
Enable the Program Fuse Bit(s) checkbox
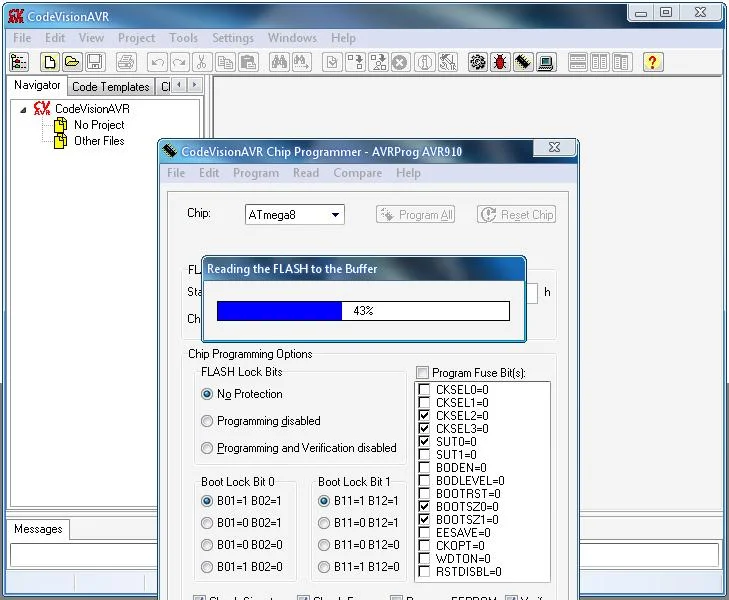pos(422,373)
